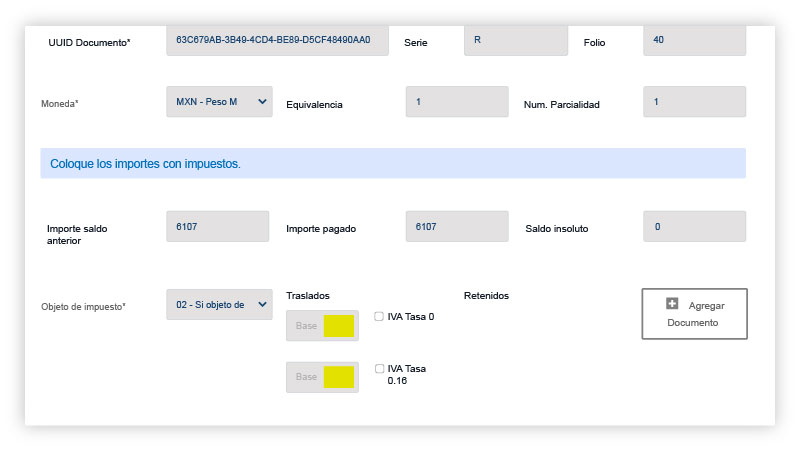
Task: Click the yellow highlight next to IVA Tasa 0 base
Action: (x=339, y=326)
